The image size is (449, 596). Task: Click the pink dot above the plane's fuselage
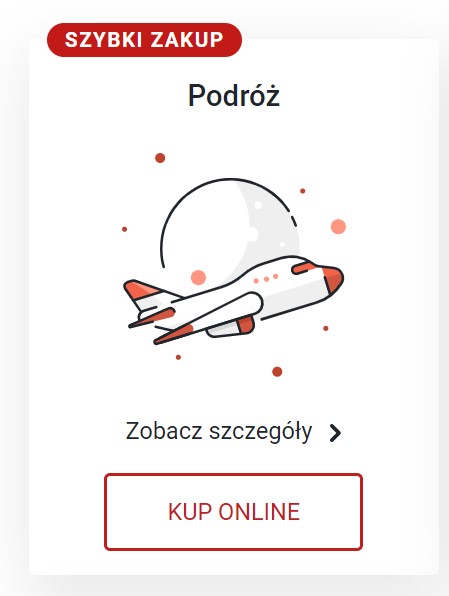point(198,277)
